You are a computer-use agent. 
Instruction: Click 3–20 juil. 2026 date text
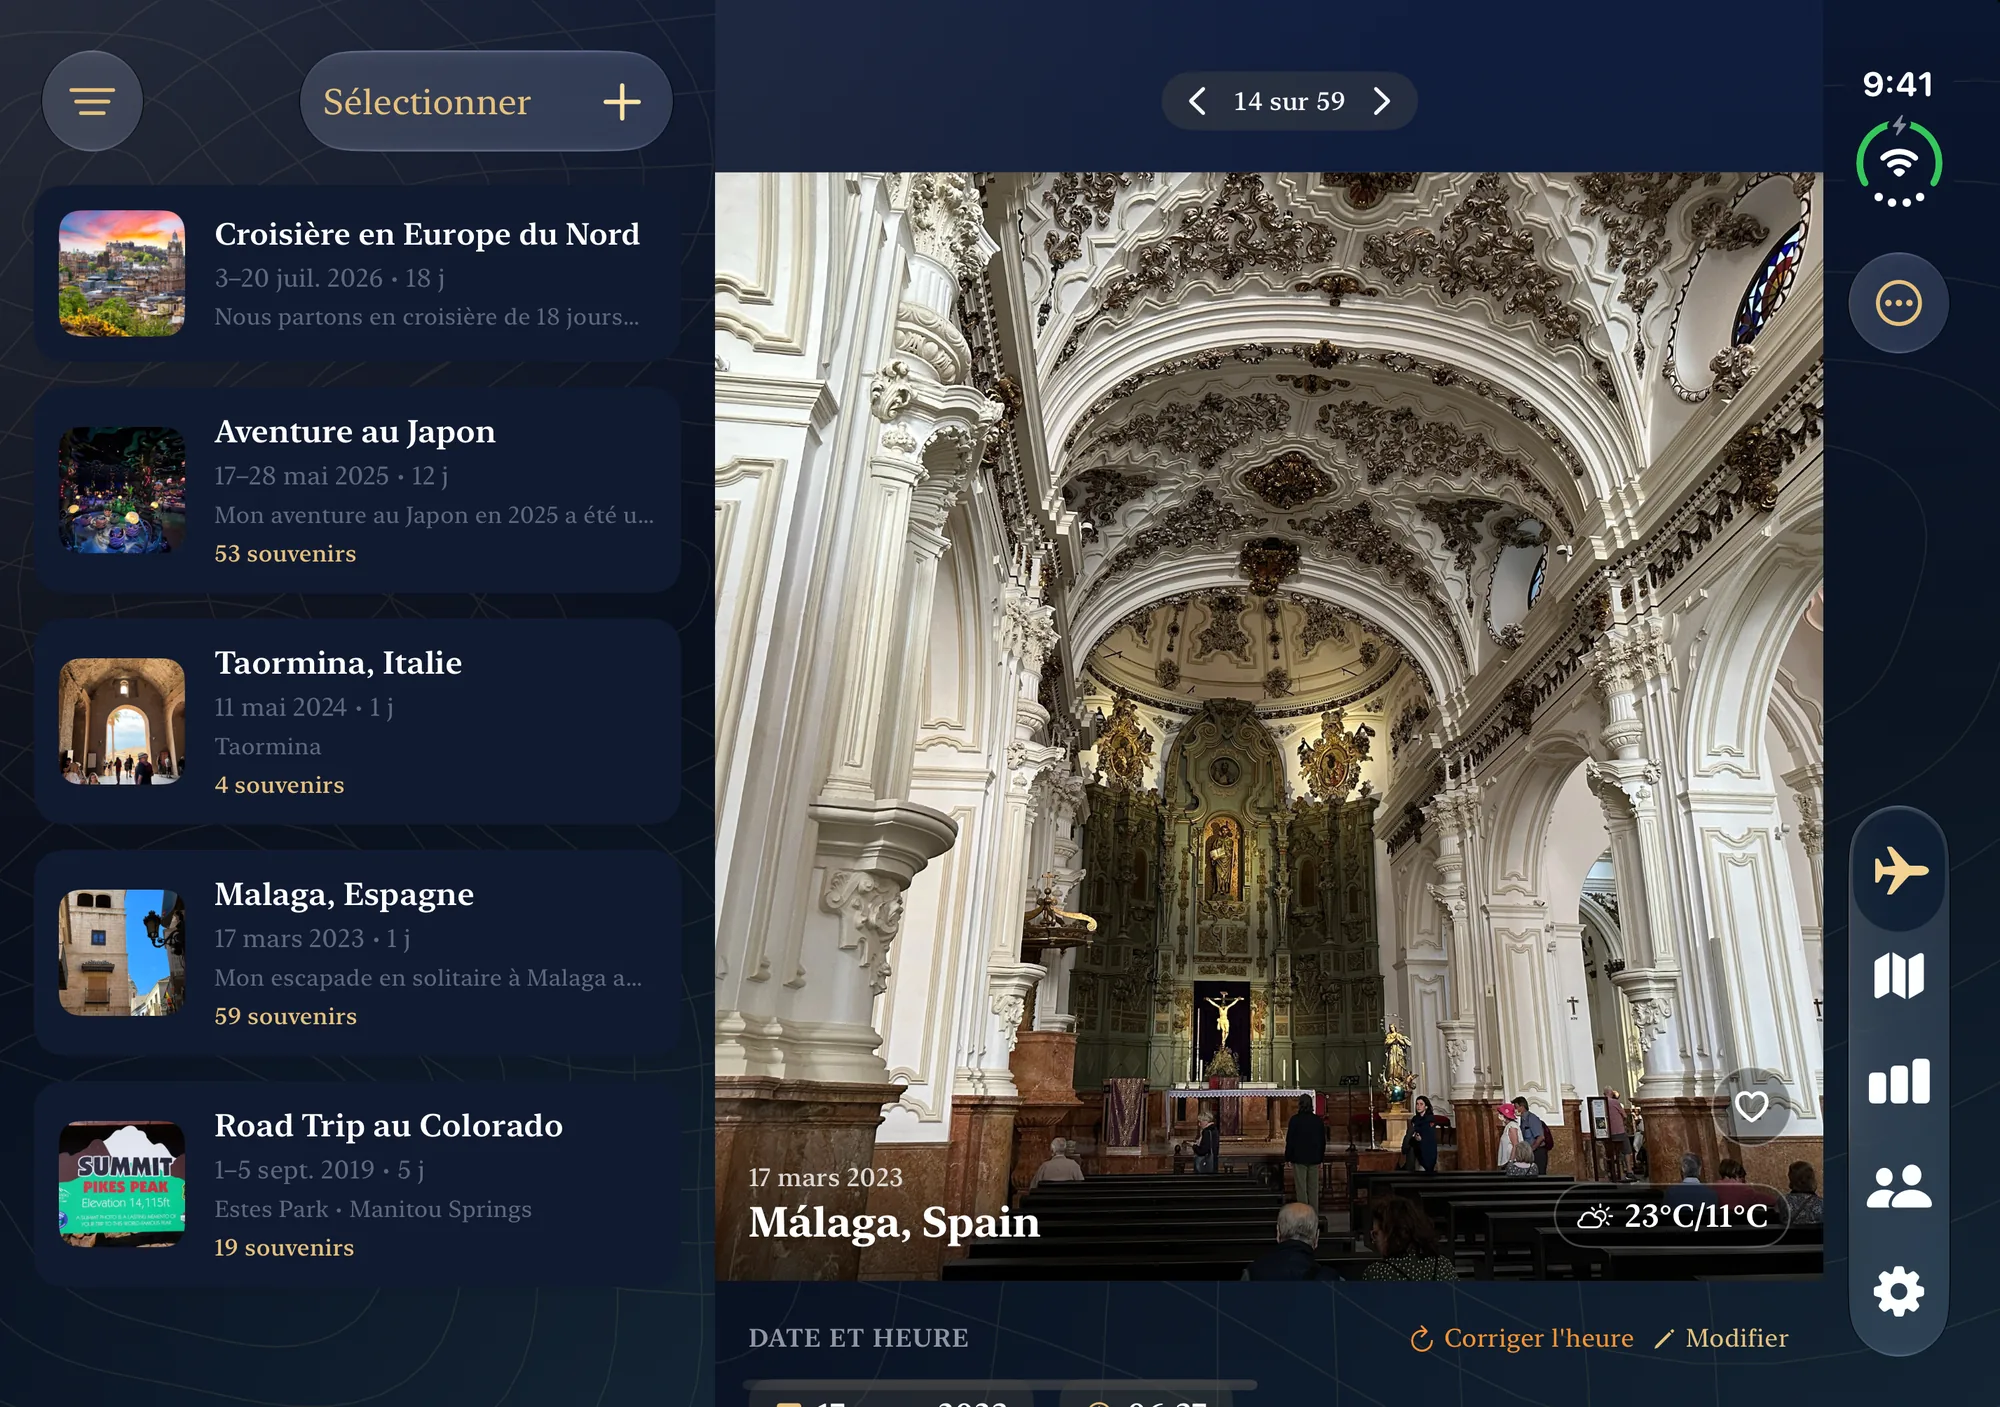click(x=298, y=278)
